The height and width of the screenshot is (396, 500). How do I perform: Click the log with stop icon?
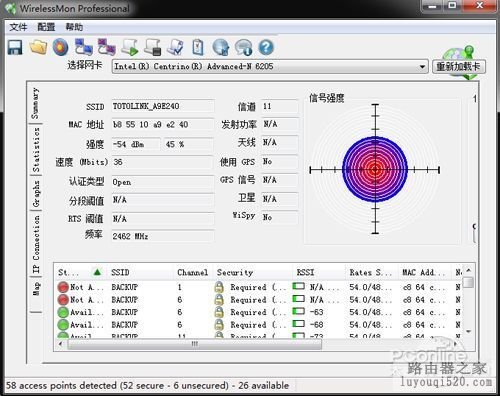(152, 47)
